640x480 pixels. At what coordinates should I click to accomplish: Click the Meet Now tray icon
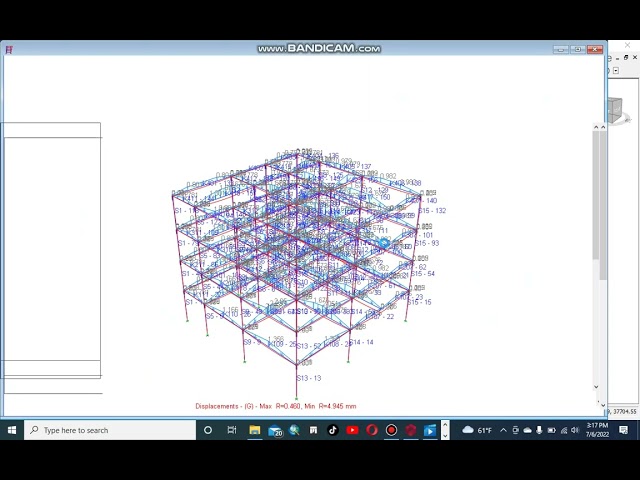coord(516,430)
